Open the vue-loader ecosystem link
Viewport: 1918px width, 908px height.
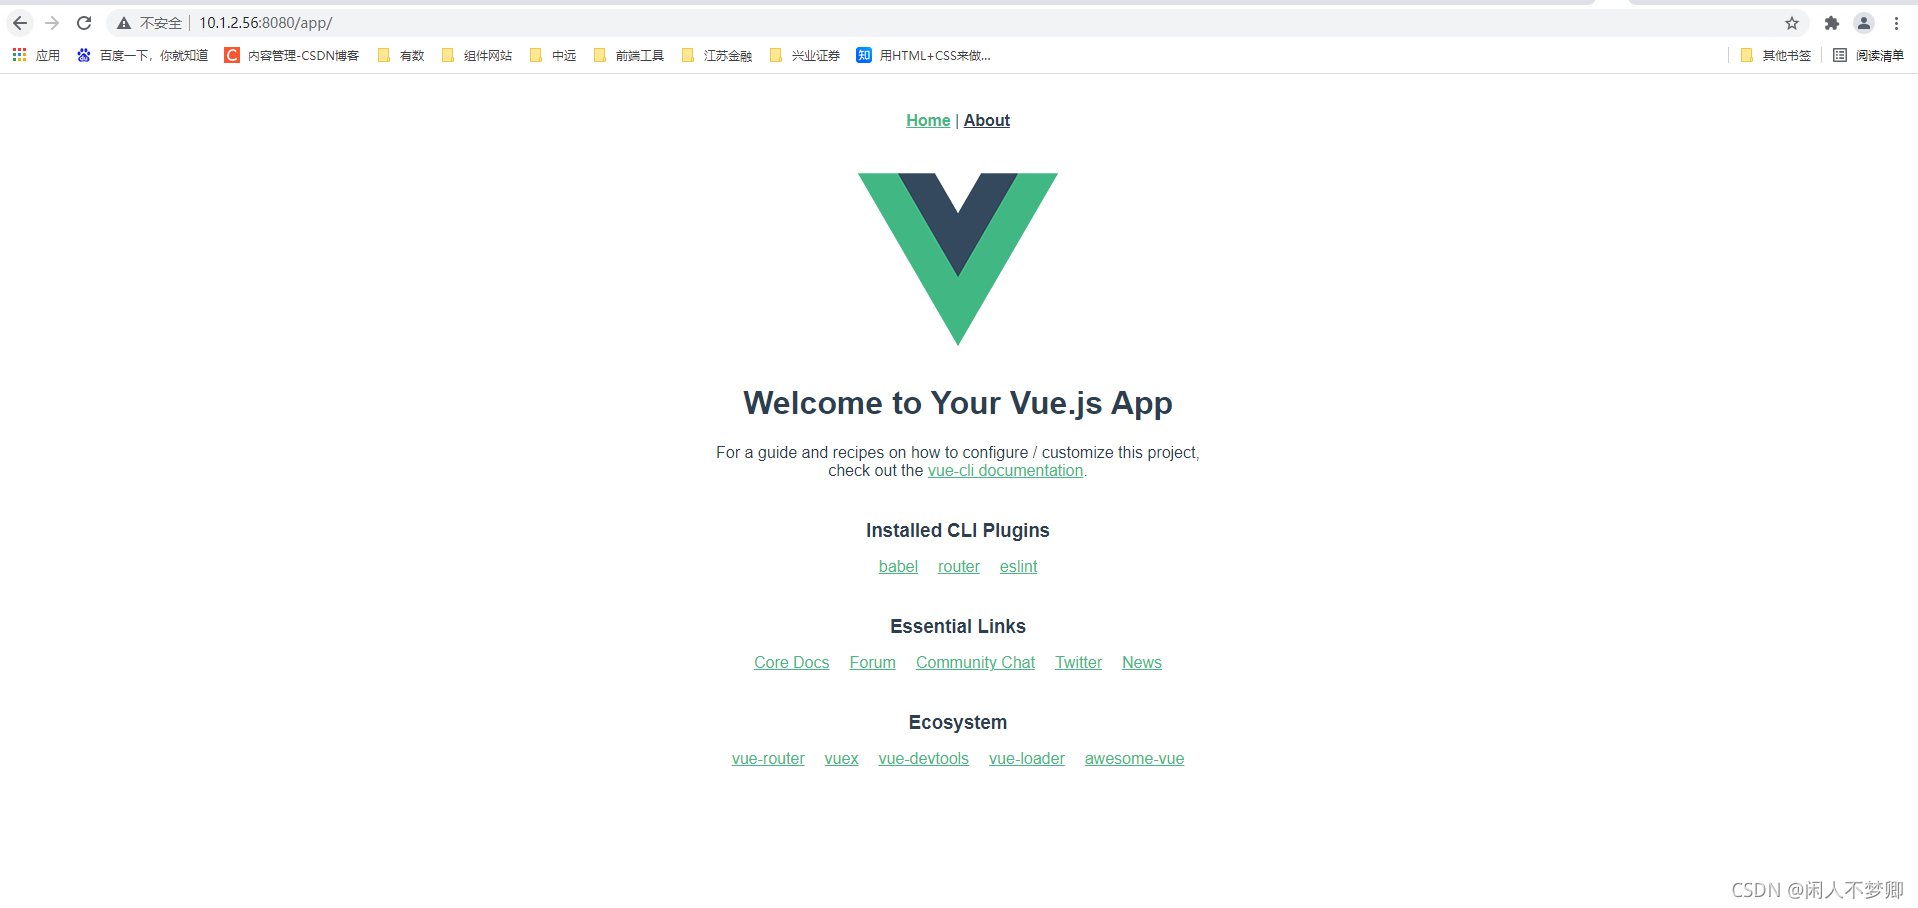point(1027,759)
